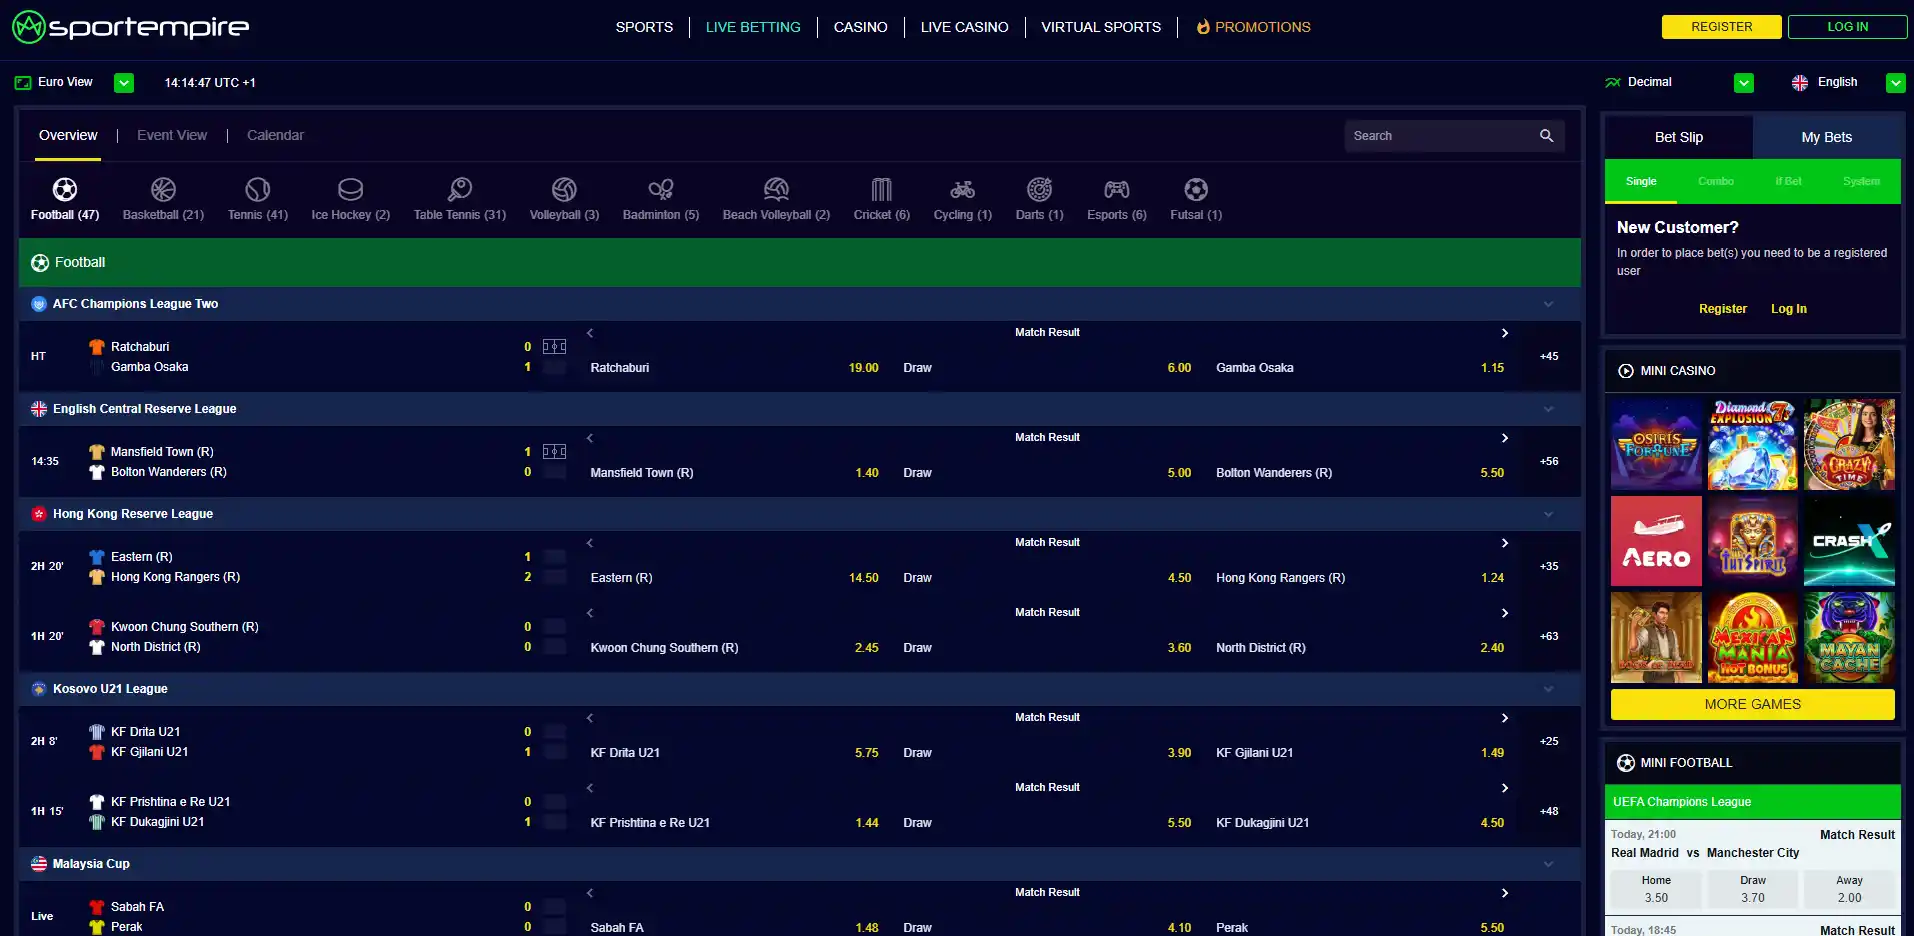Switch to the Calendar tab

point(275,136)
